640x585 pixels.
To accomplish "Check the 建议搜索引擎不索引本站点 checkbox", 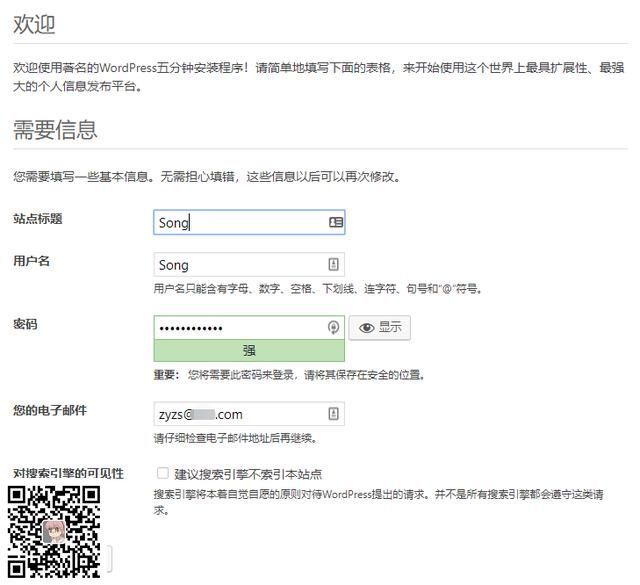I will tap(162, 473).
